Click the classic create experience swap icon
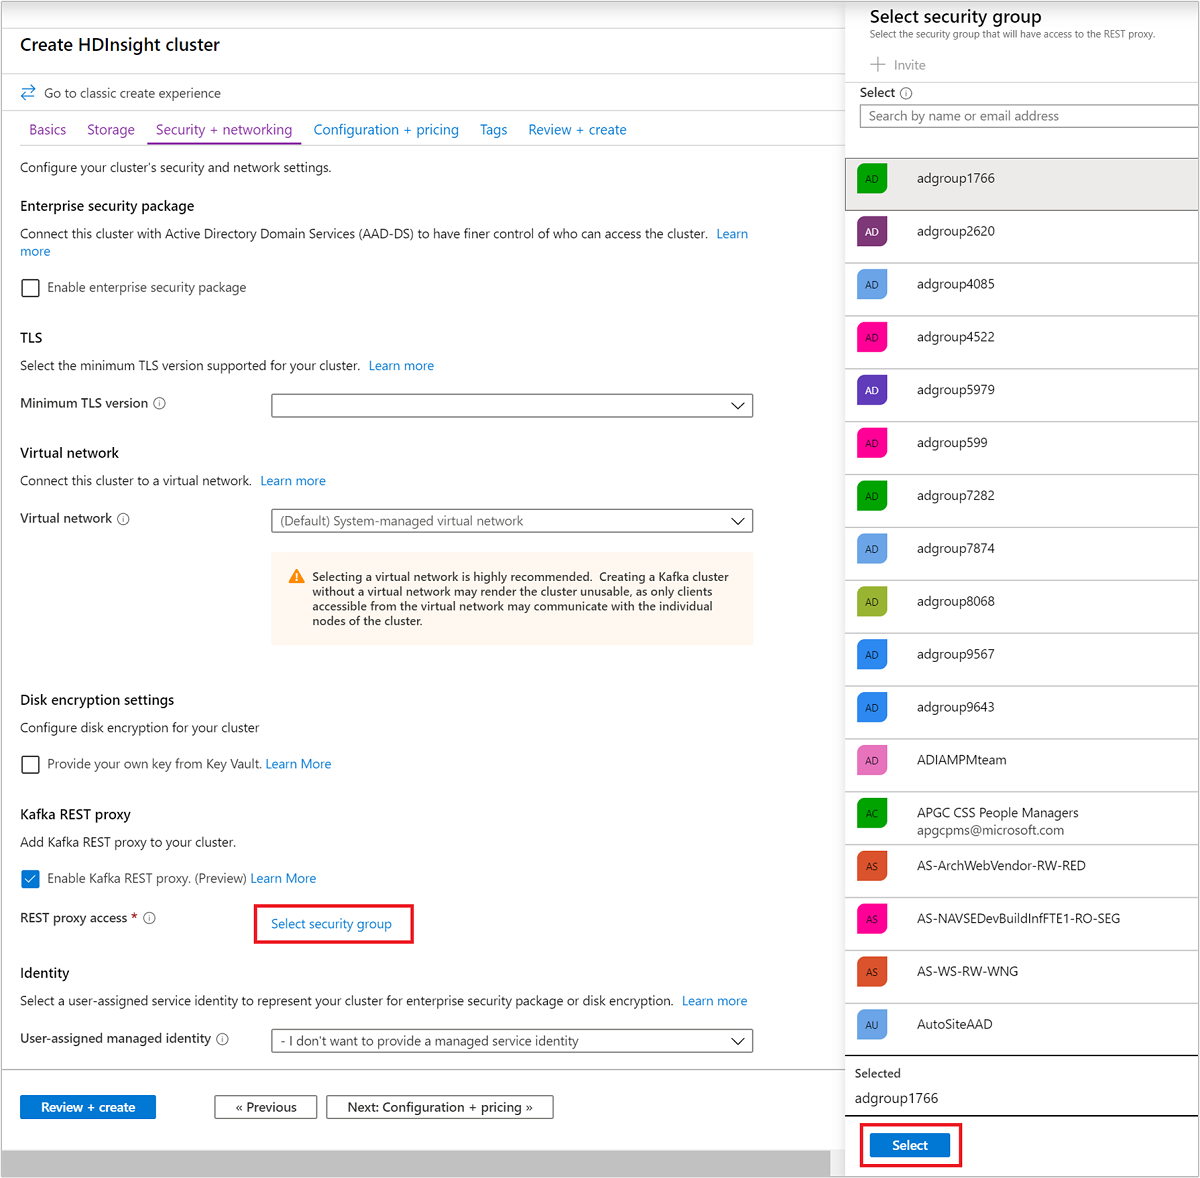This screenshot has height=1178, width=1200. click(x=28, y=93)
